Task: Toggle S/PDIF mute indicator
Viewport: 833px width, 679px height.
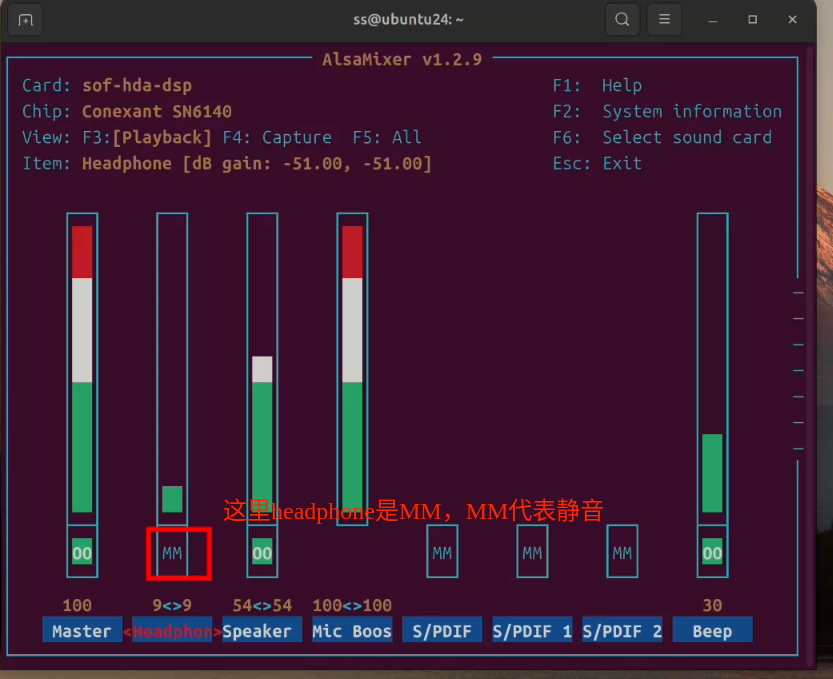Action: point(442,553)
